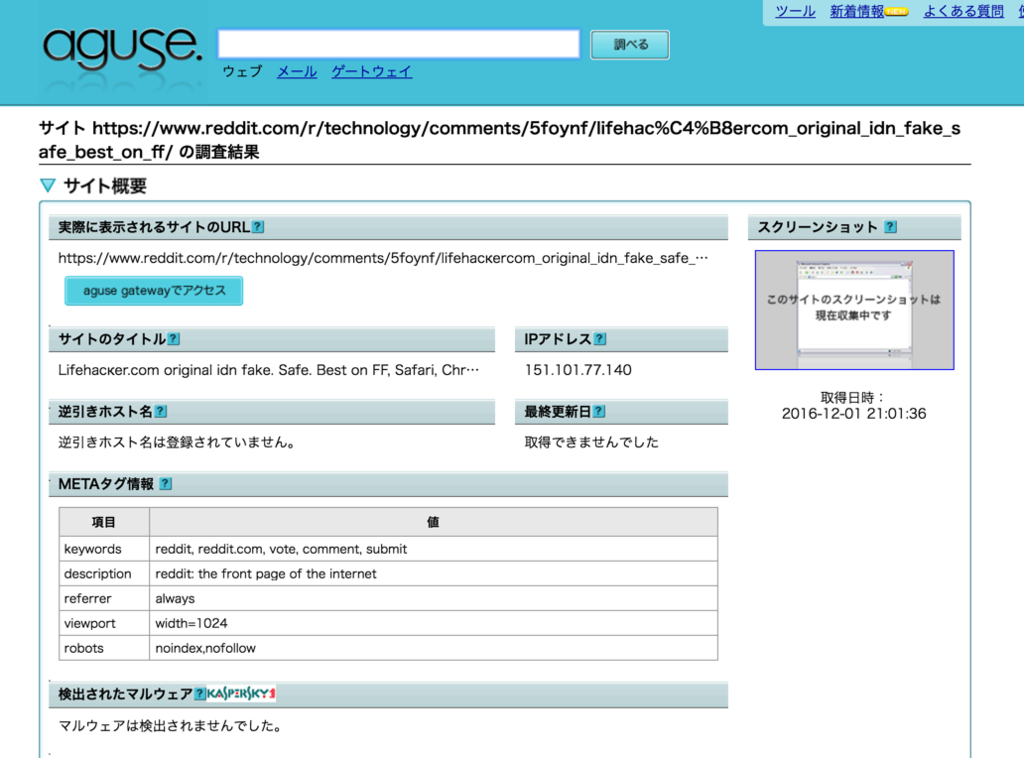Collapse the サイト概要 section triangle
Image resolution: width=1024 pixels, height=758 pixels.
click(x=47, y=186)
